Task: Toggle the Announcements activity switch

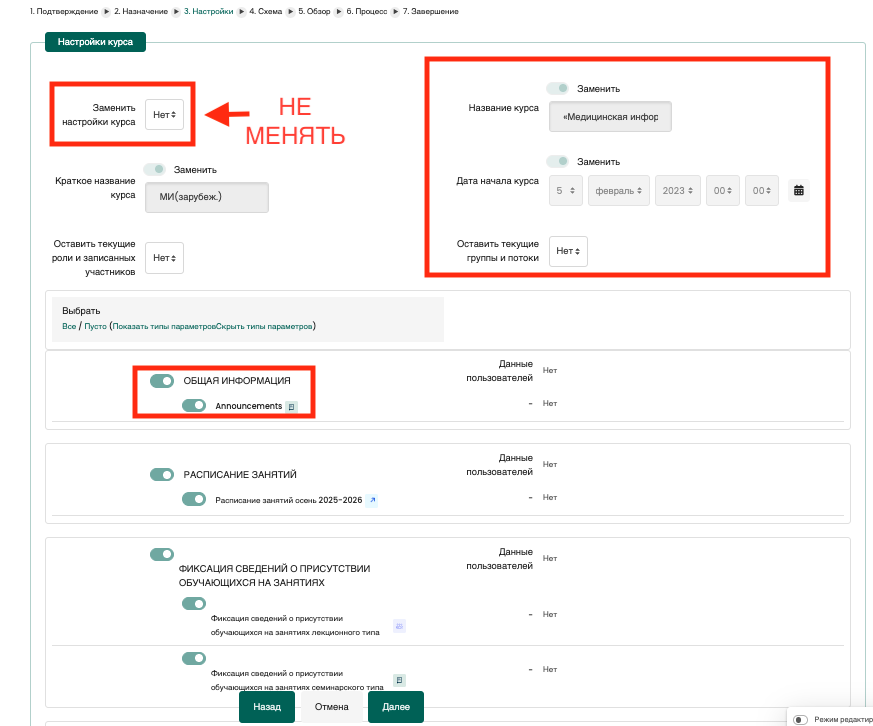Action: coord(194,405)
